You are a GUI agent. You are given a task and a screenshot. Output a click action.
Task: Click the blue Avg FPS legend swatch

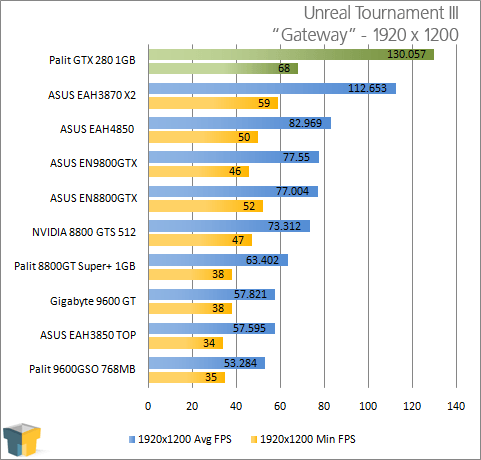(132, 440)
